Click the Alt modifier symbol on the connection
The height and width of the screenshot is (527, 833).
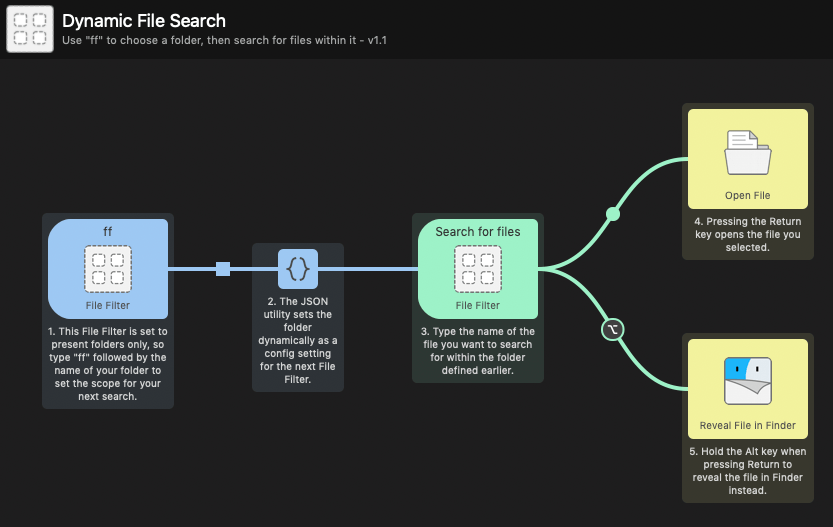[x=613, y=328]
